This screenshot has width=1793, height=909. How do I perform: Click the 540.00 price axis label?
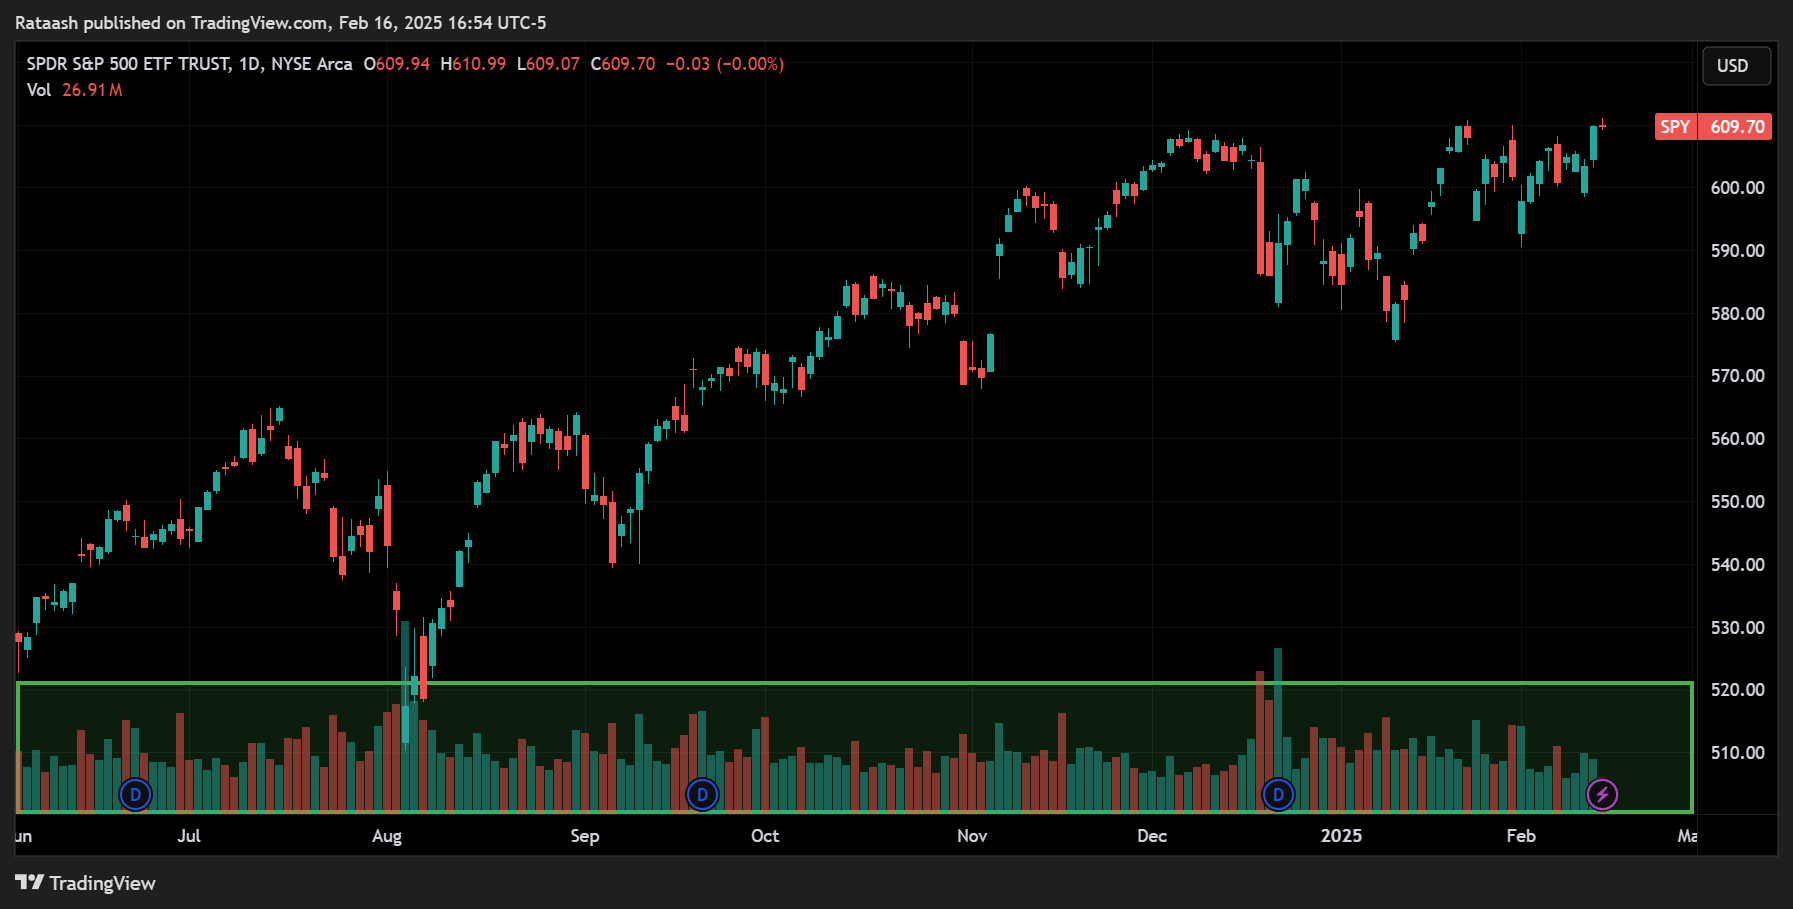pyautogui.click(x=1737, y=565)
